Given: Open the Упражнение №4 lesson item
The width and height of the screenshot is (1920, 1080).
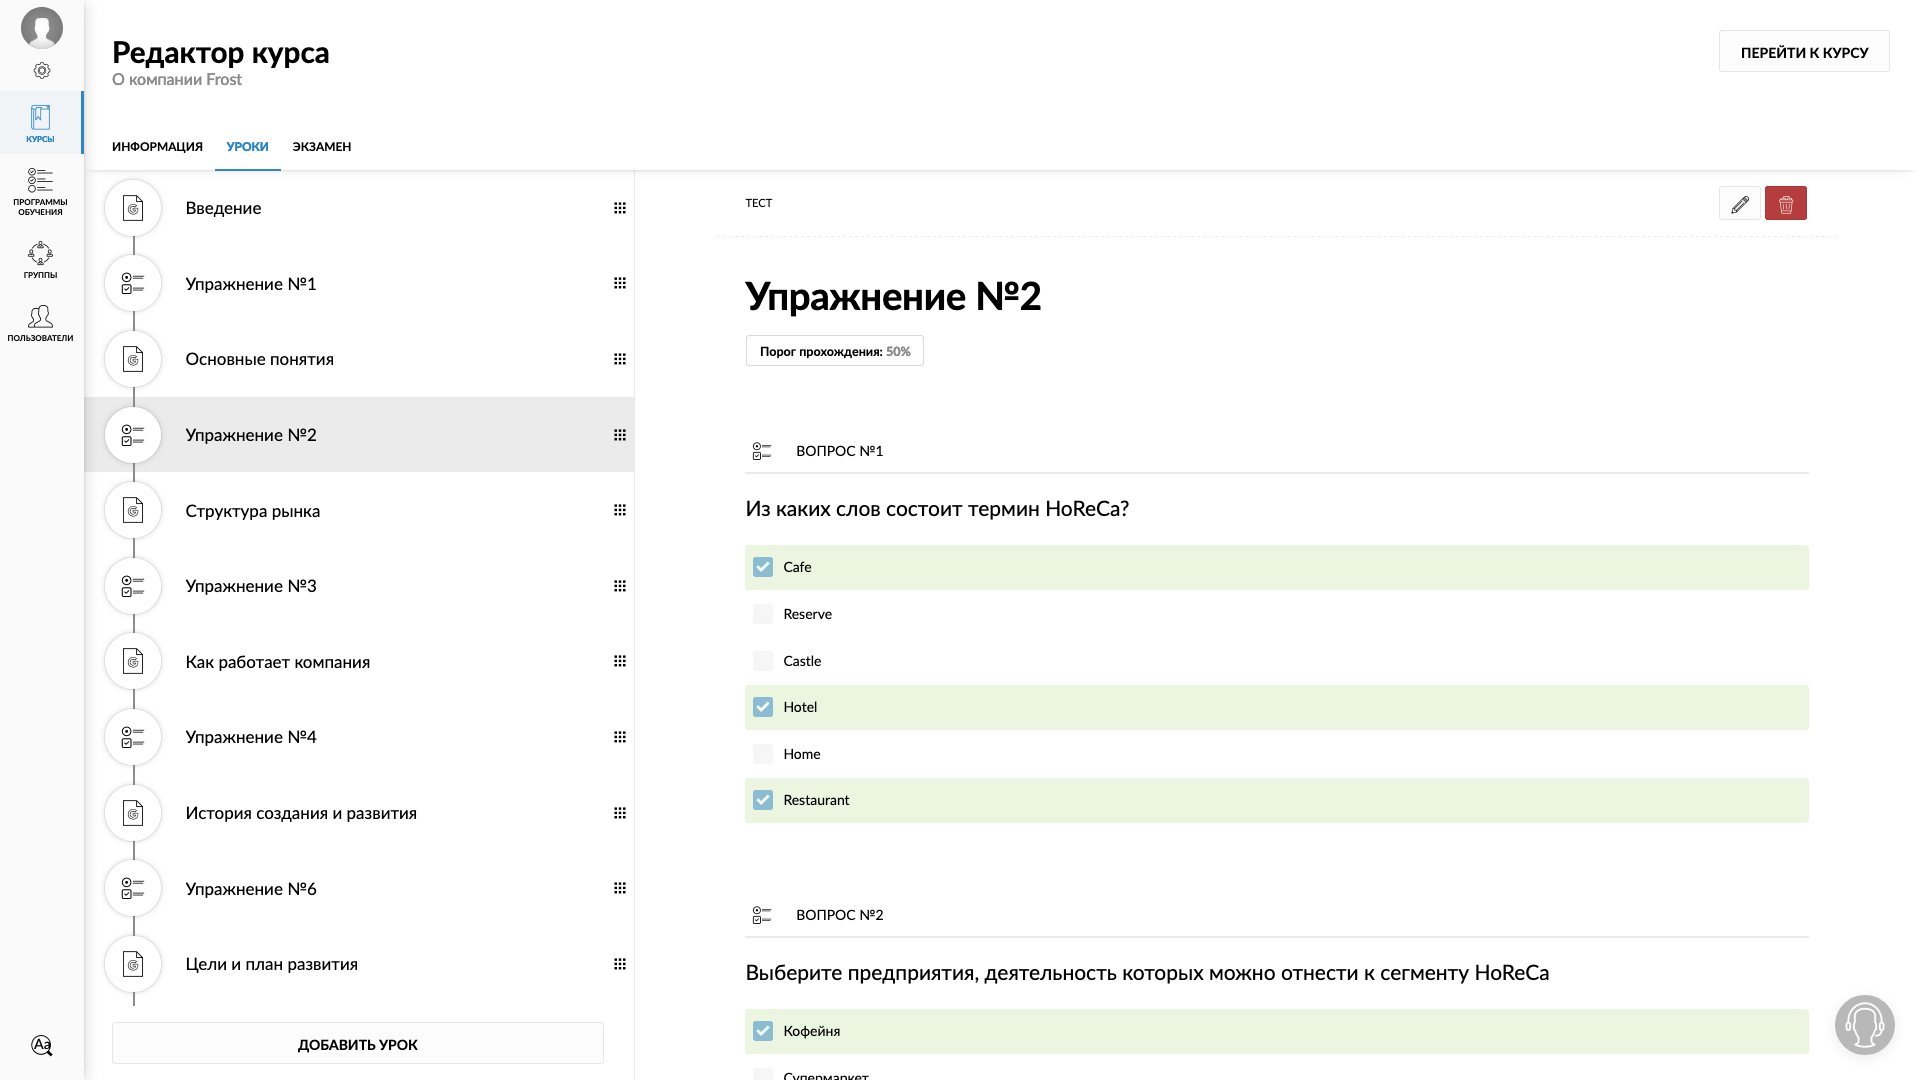Looking at the screenshot, I should 250,737.
